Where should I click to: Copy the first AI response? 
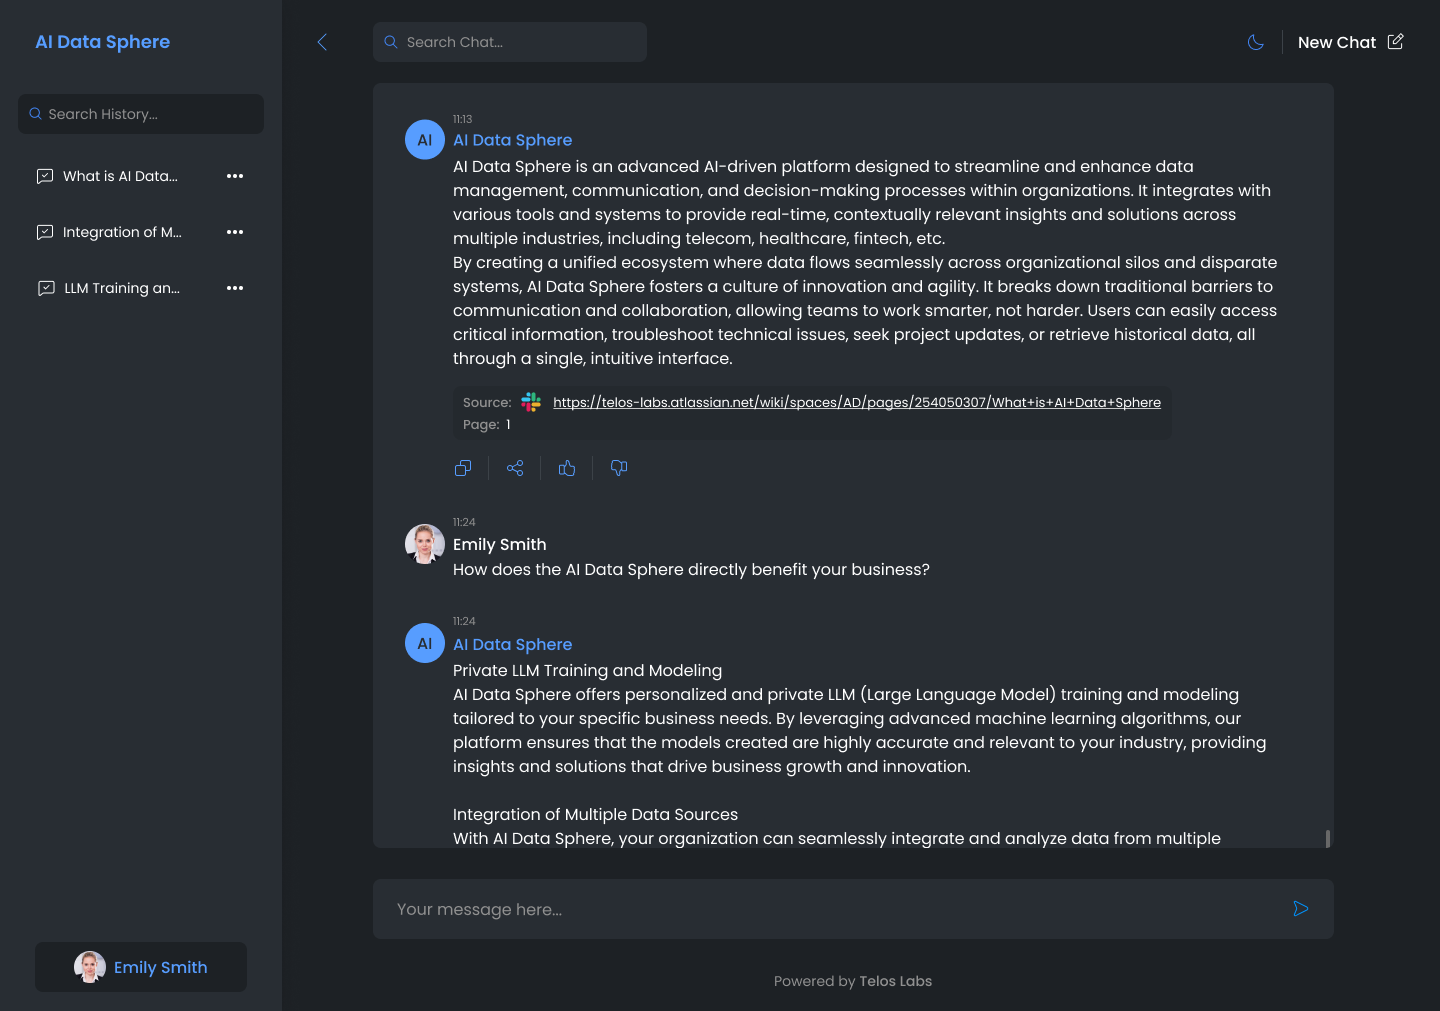tap(463, 468)
